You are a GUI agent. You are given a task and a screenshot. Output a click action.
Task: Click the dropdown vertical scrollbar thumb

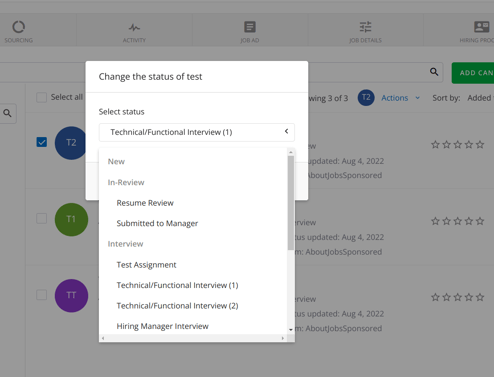pos(291,203)
